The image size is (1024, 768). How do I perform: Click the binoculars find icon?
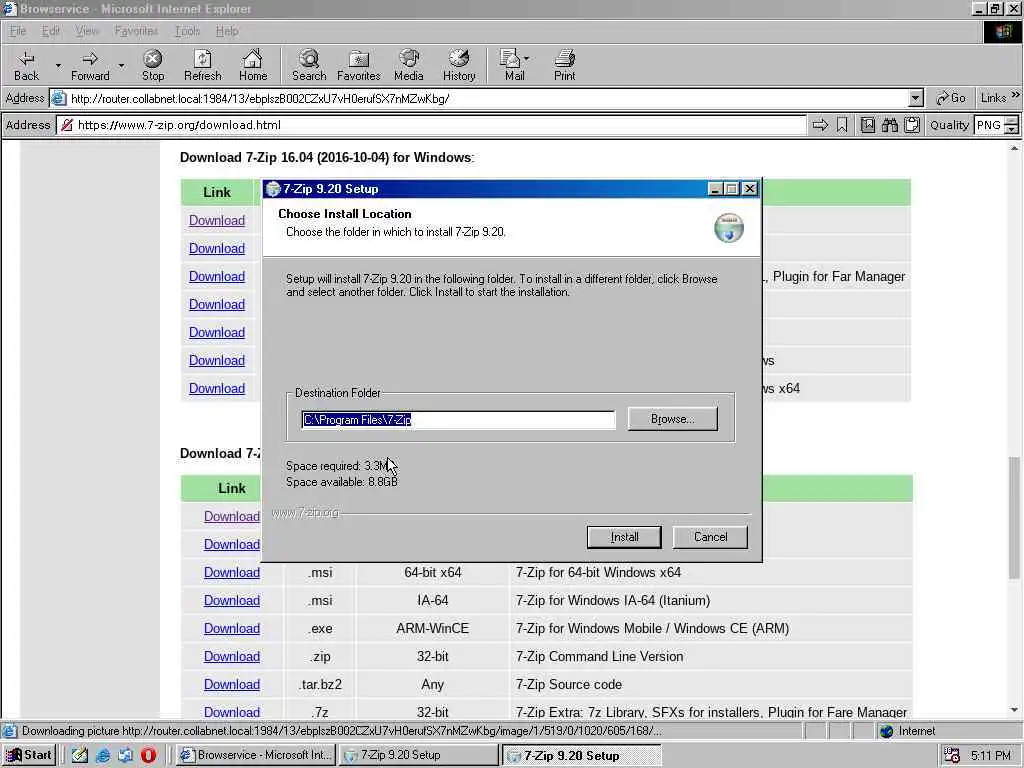(x=889, y=125)
